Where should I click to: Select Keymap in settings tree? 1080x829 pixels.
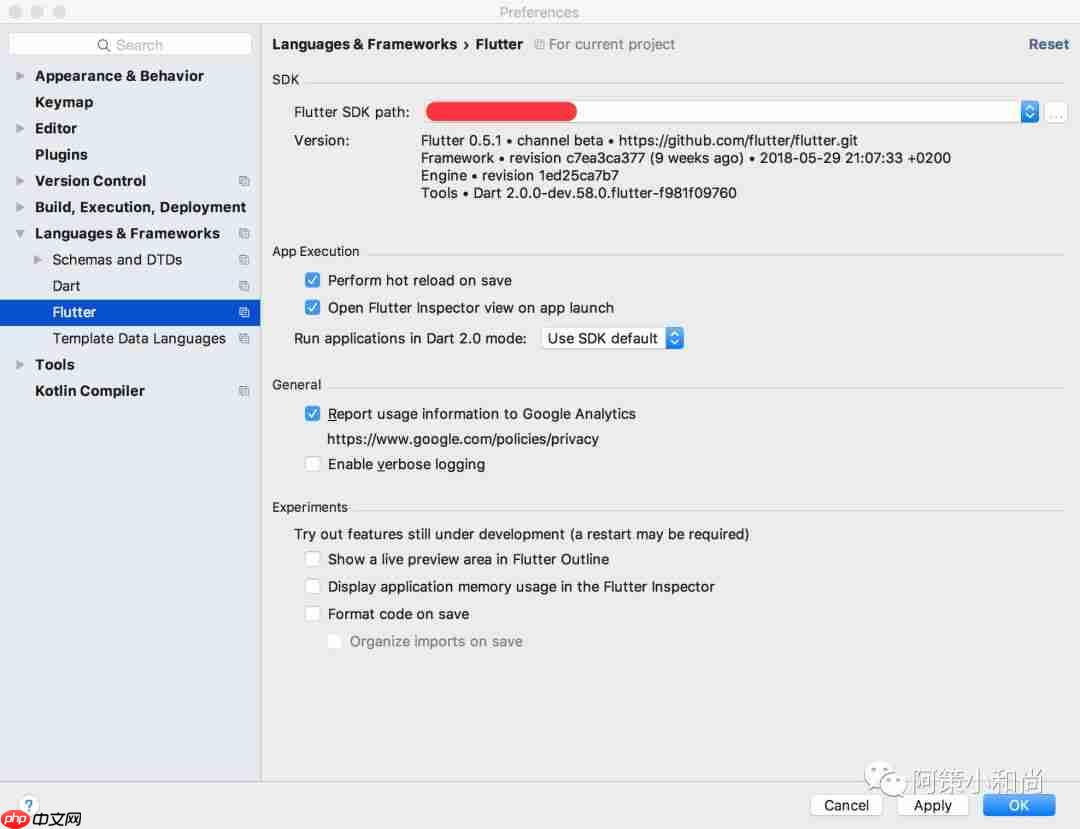(x=64, y=103)
